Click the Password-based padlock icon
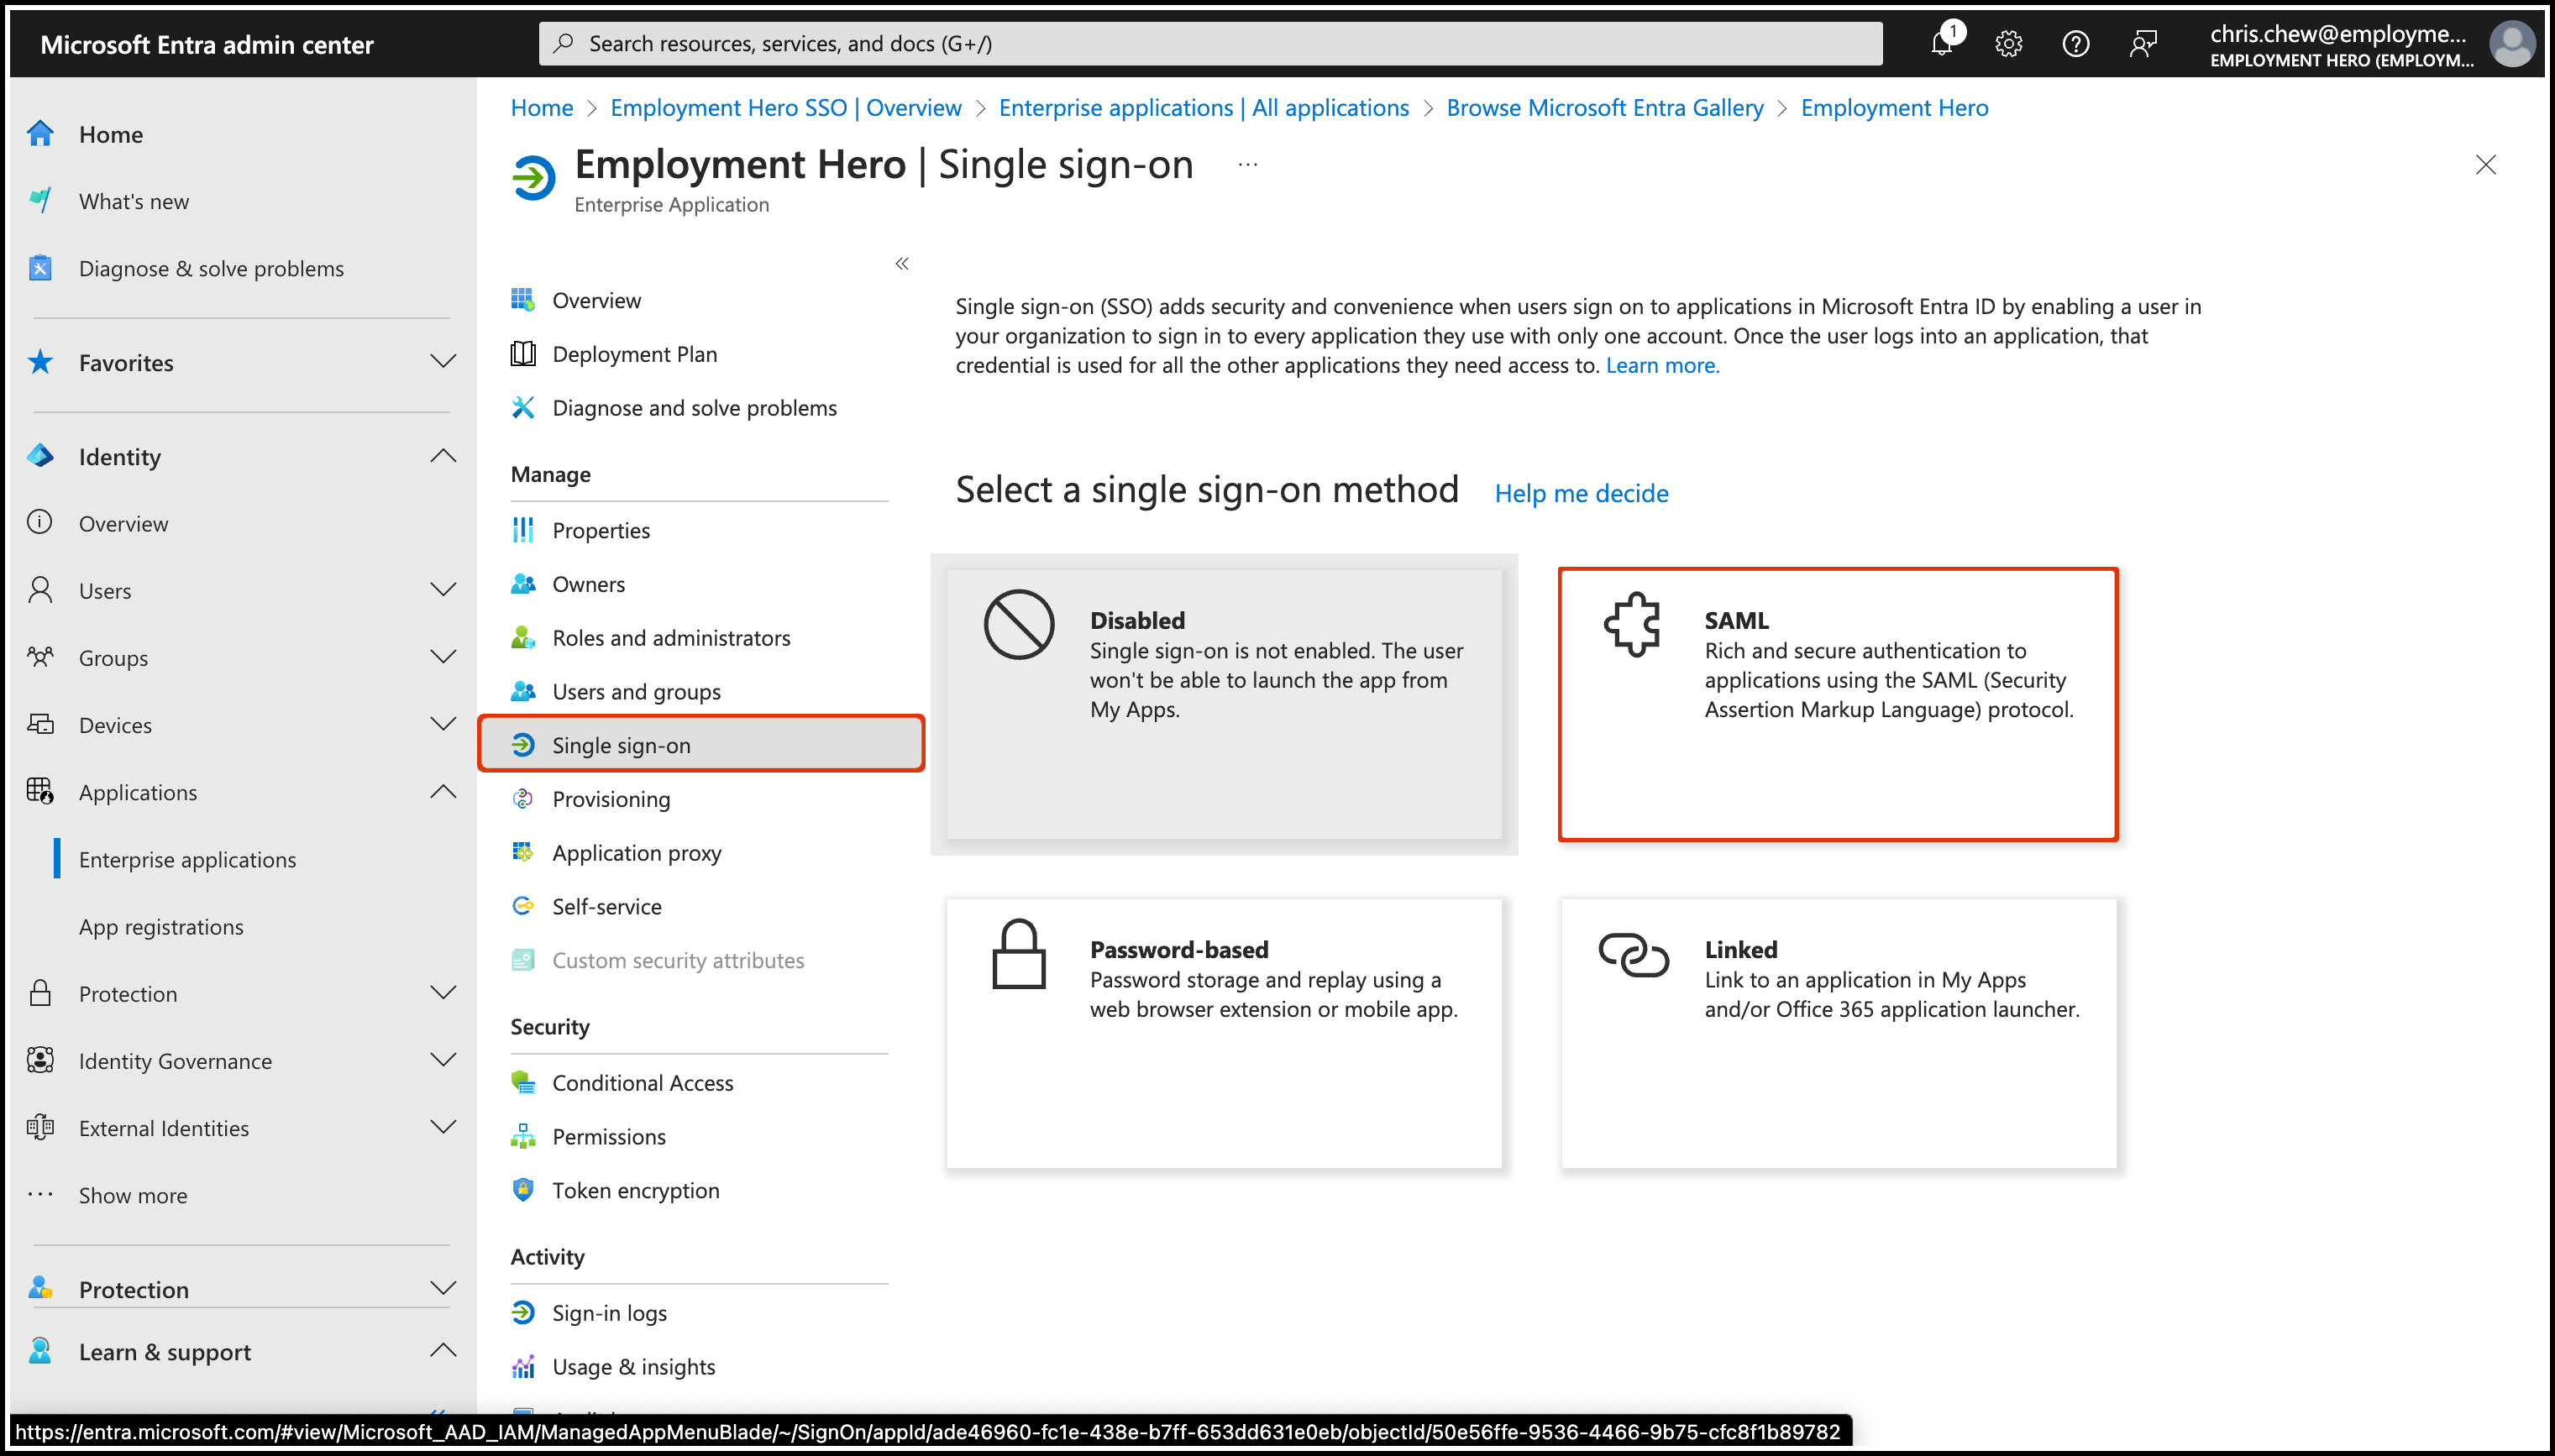2555x1456 pixels. (1018, 954)
